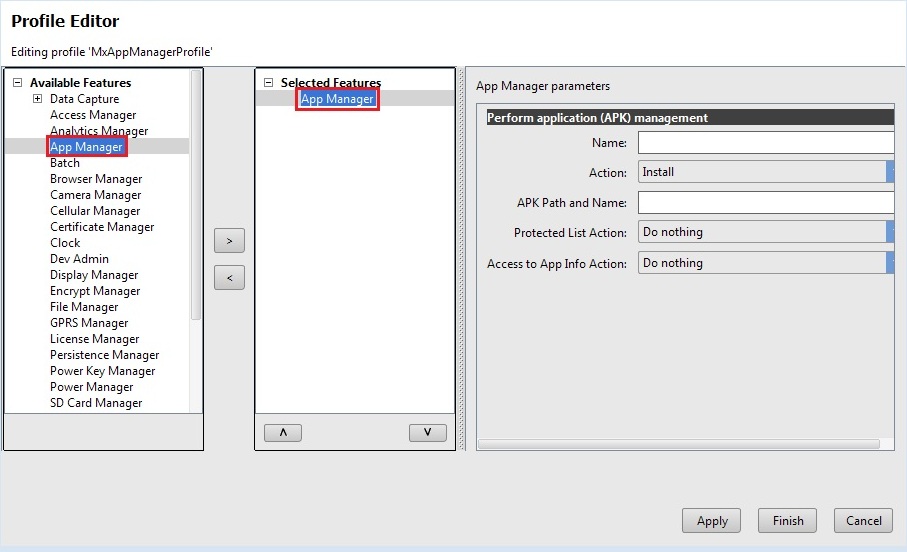Image resolution: width=907 pixels, height=552 pixels.
Task: Choose App Manager under Selected Features
Action: coord(337,99)
